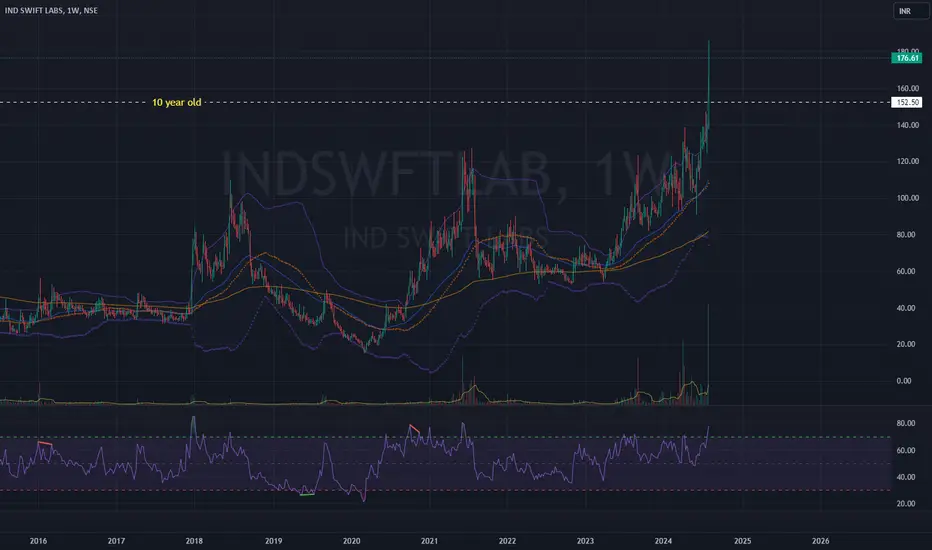The width and height of the screenshot is (932, 550).
Task: Click the INR currency button
Action: point(909,11)
